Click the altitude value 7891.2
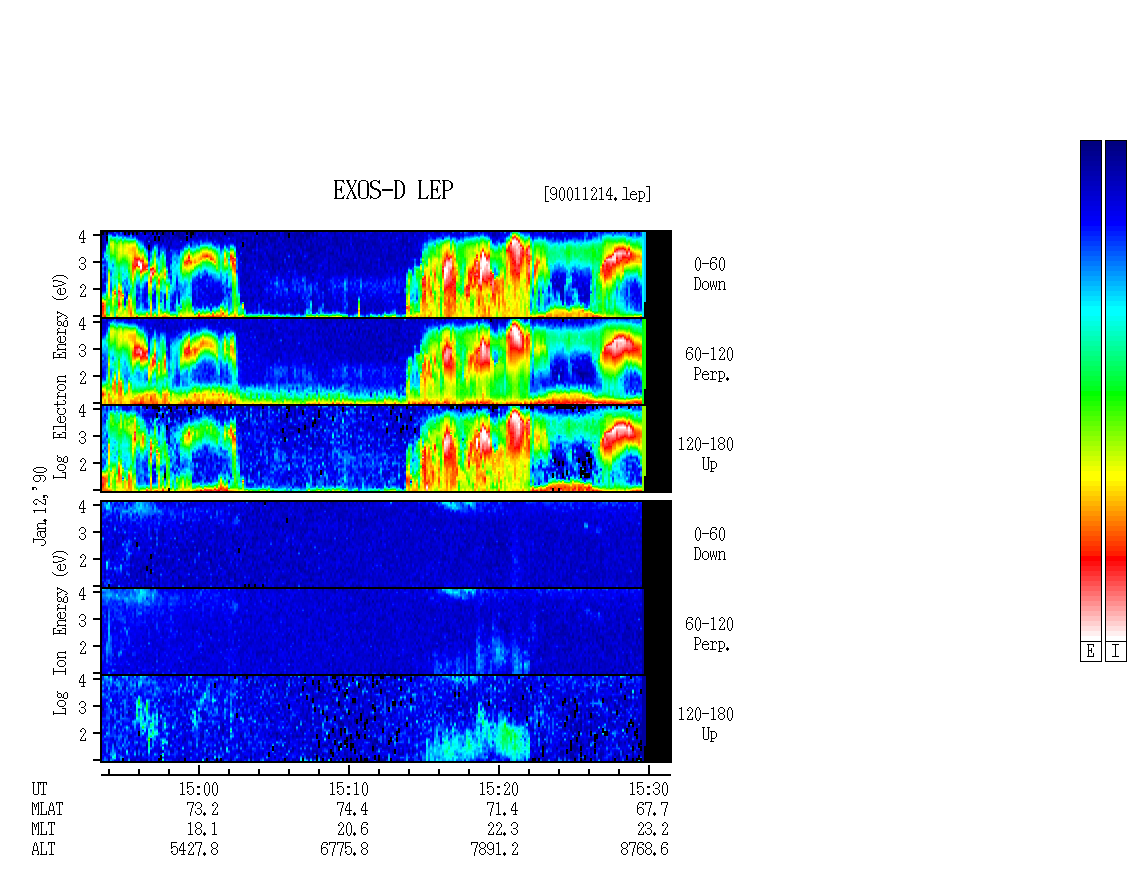Viewport: 1130px width, 875px height. click(494, 850)
